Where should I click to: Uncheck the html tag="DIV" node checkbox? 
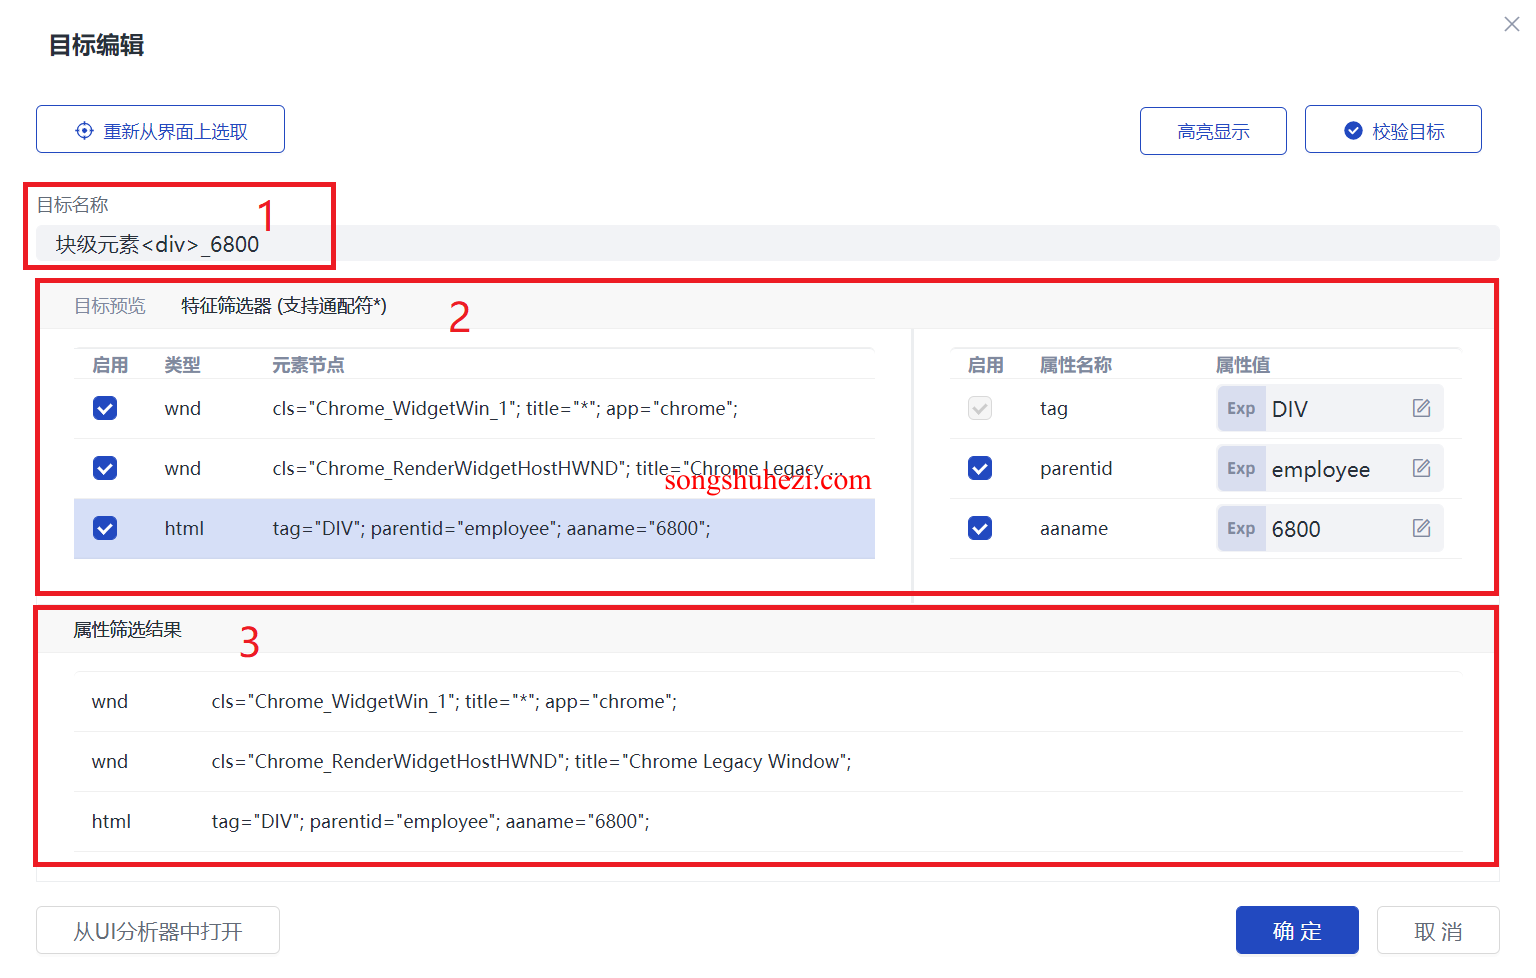pyautogui.click(x=105, y=528)
